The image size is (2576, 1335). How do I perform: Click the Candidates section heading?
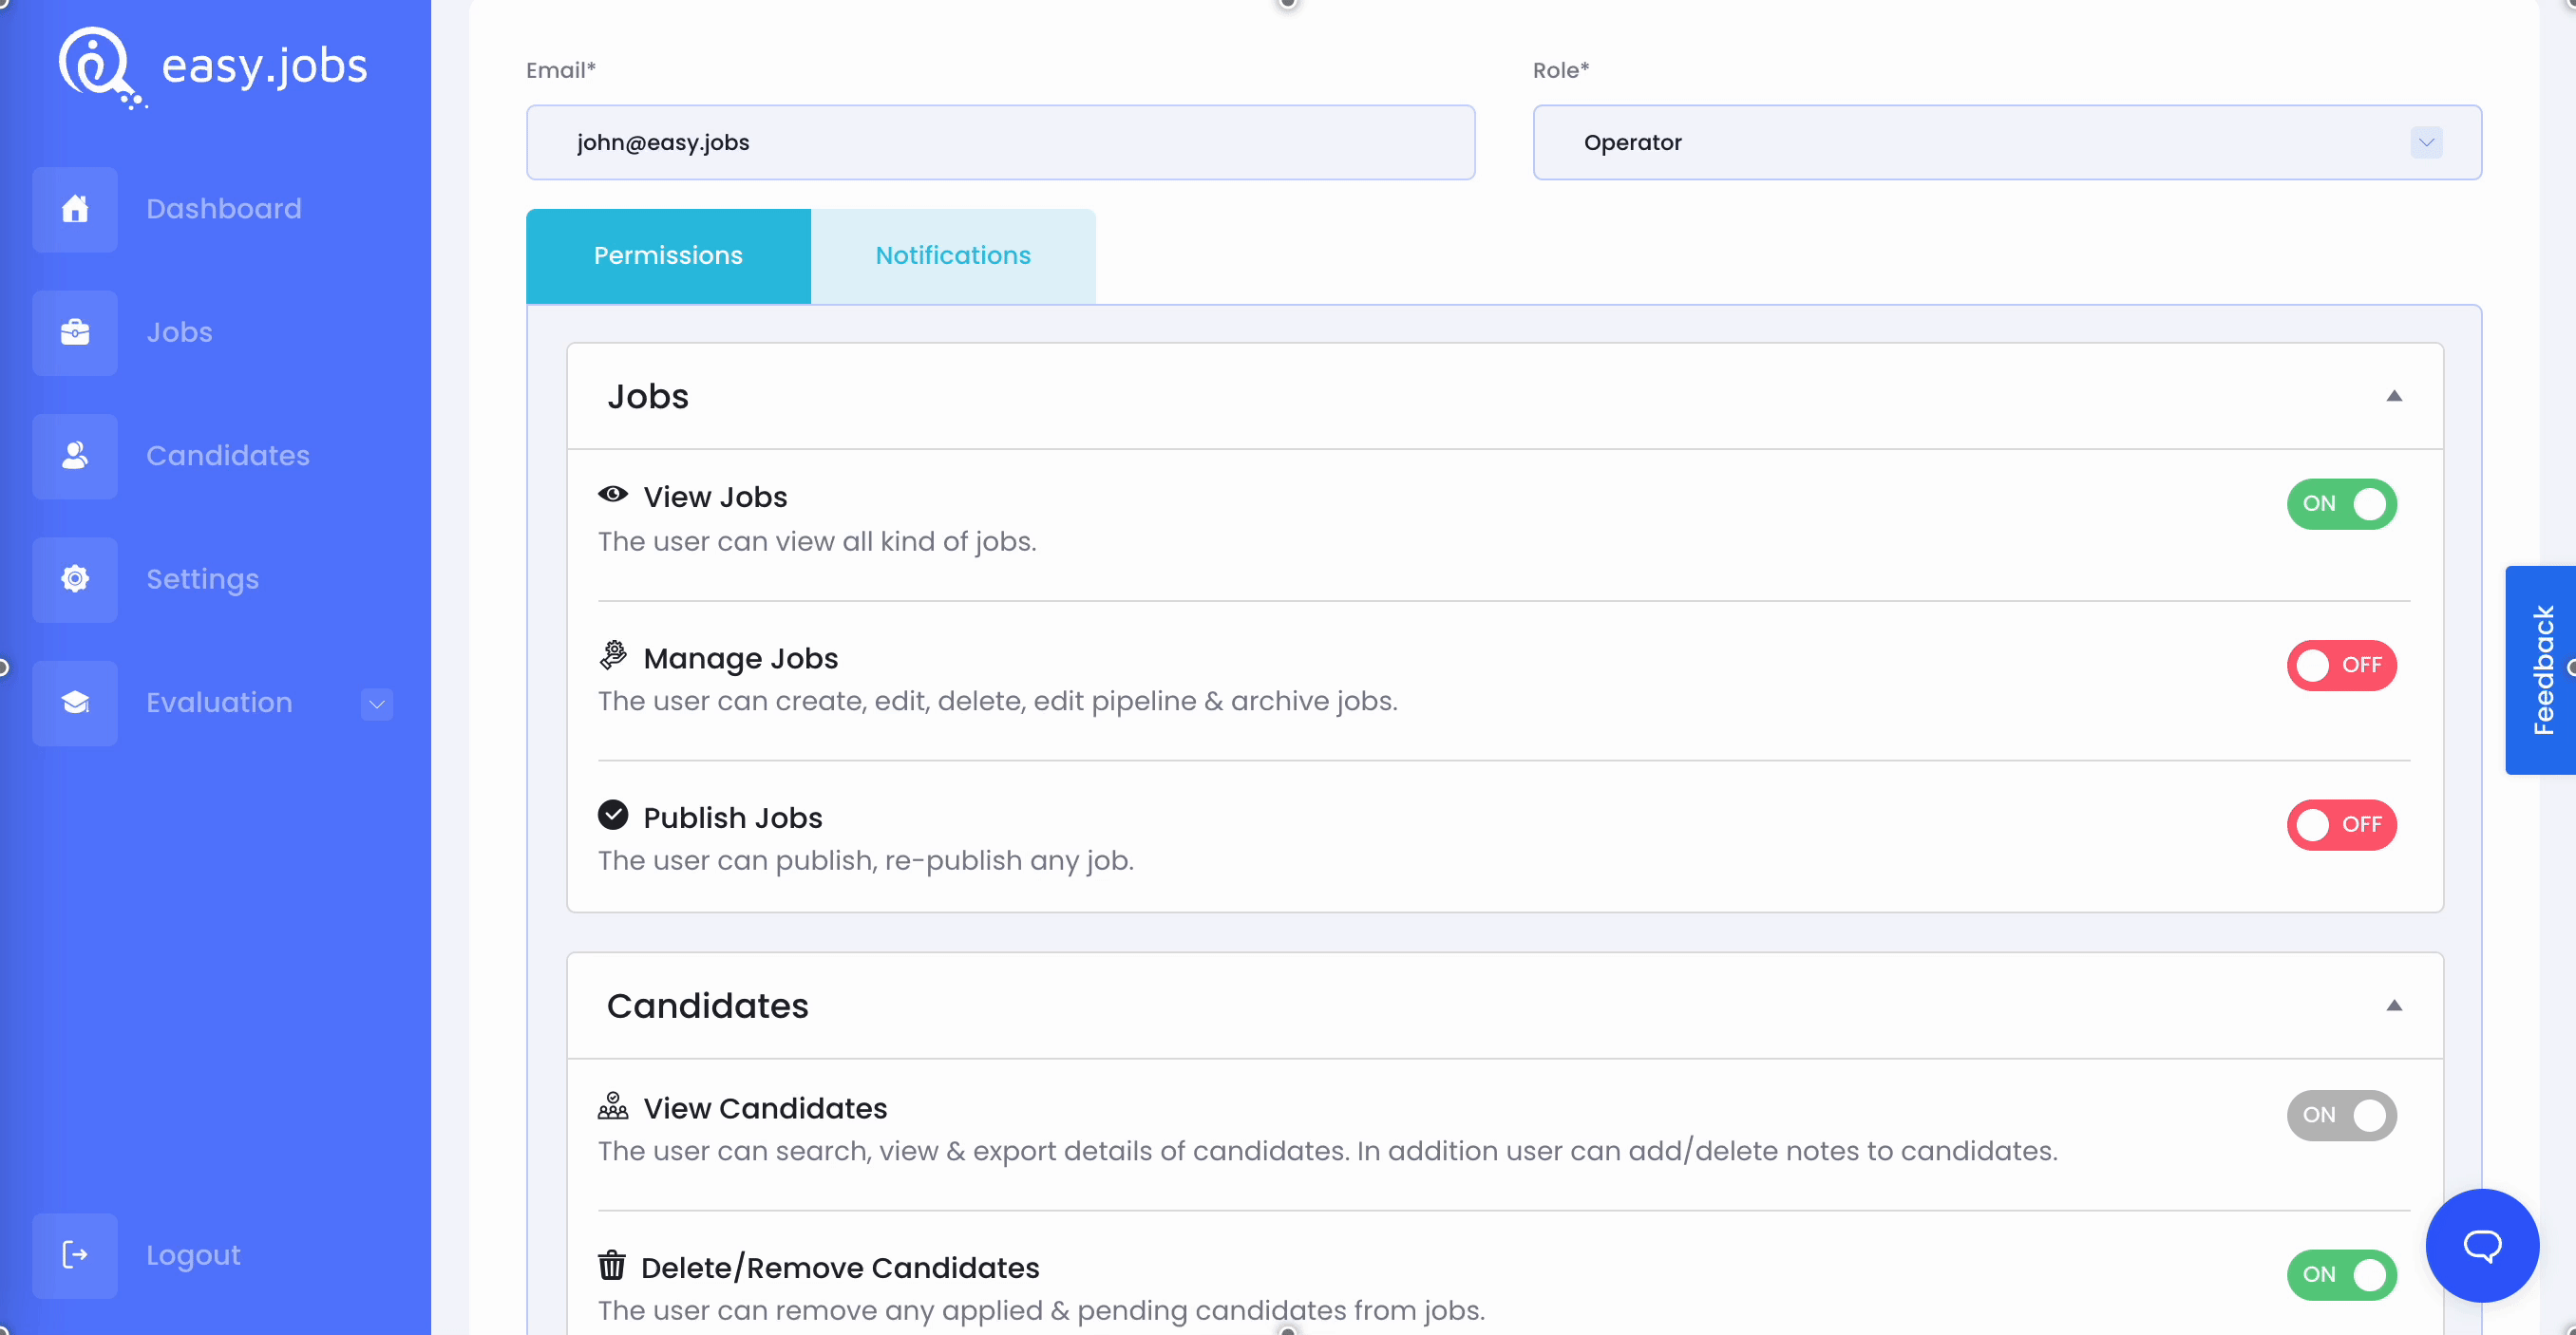(708, 1006)
